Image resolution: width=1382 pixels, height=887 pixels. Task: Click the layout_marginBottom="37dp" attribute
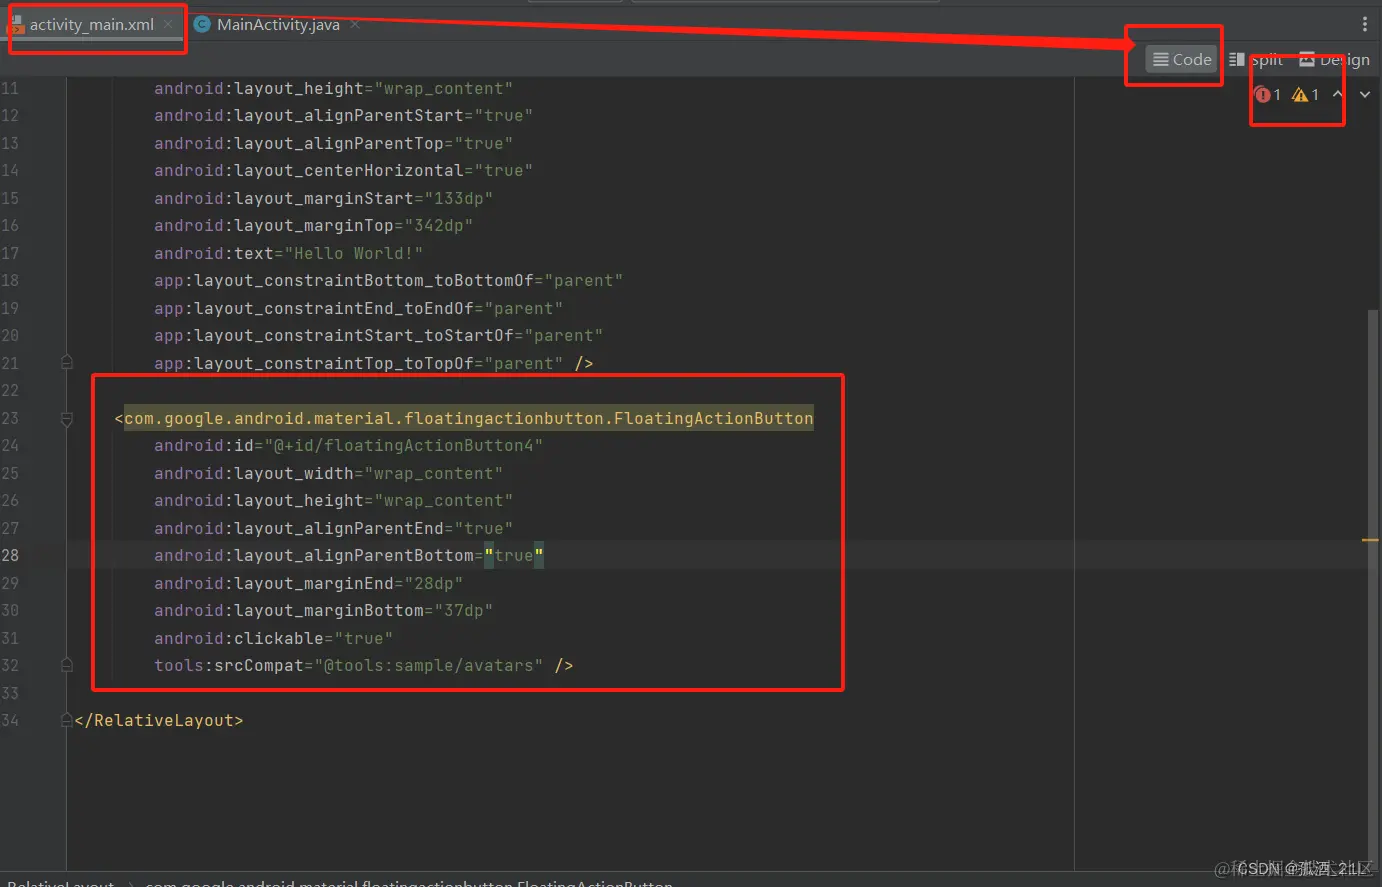[x=323, y=611]
